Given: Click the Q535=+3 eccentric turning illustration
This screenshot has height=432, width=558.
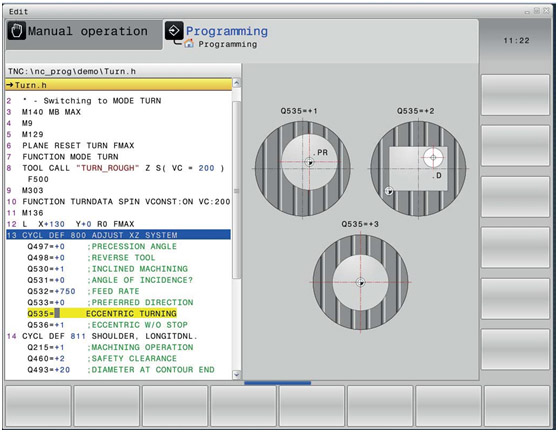Looking at the screenshot, I should (360, 282).
